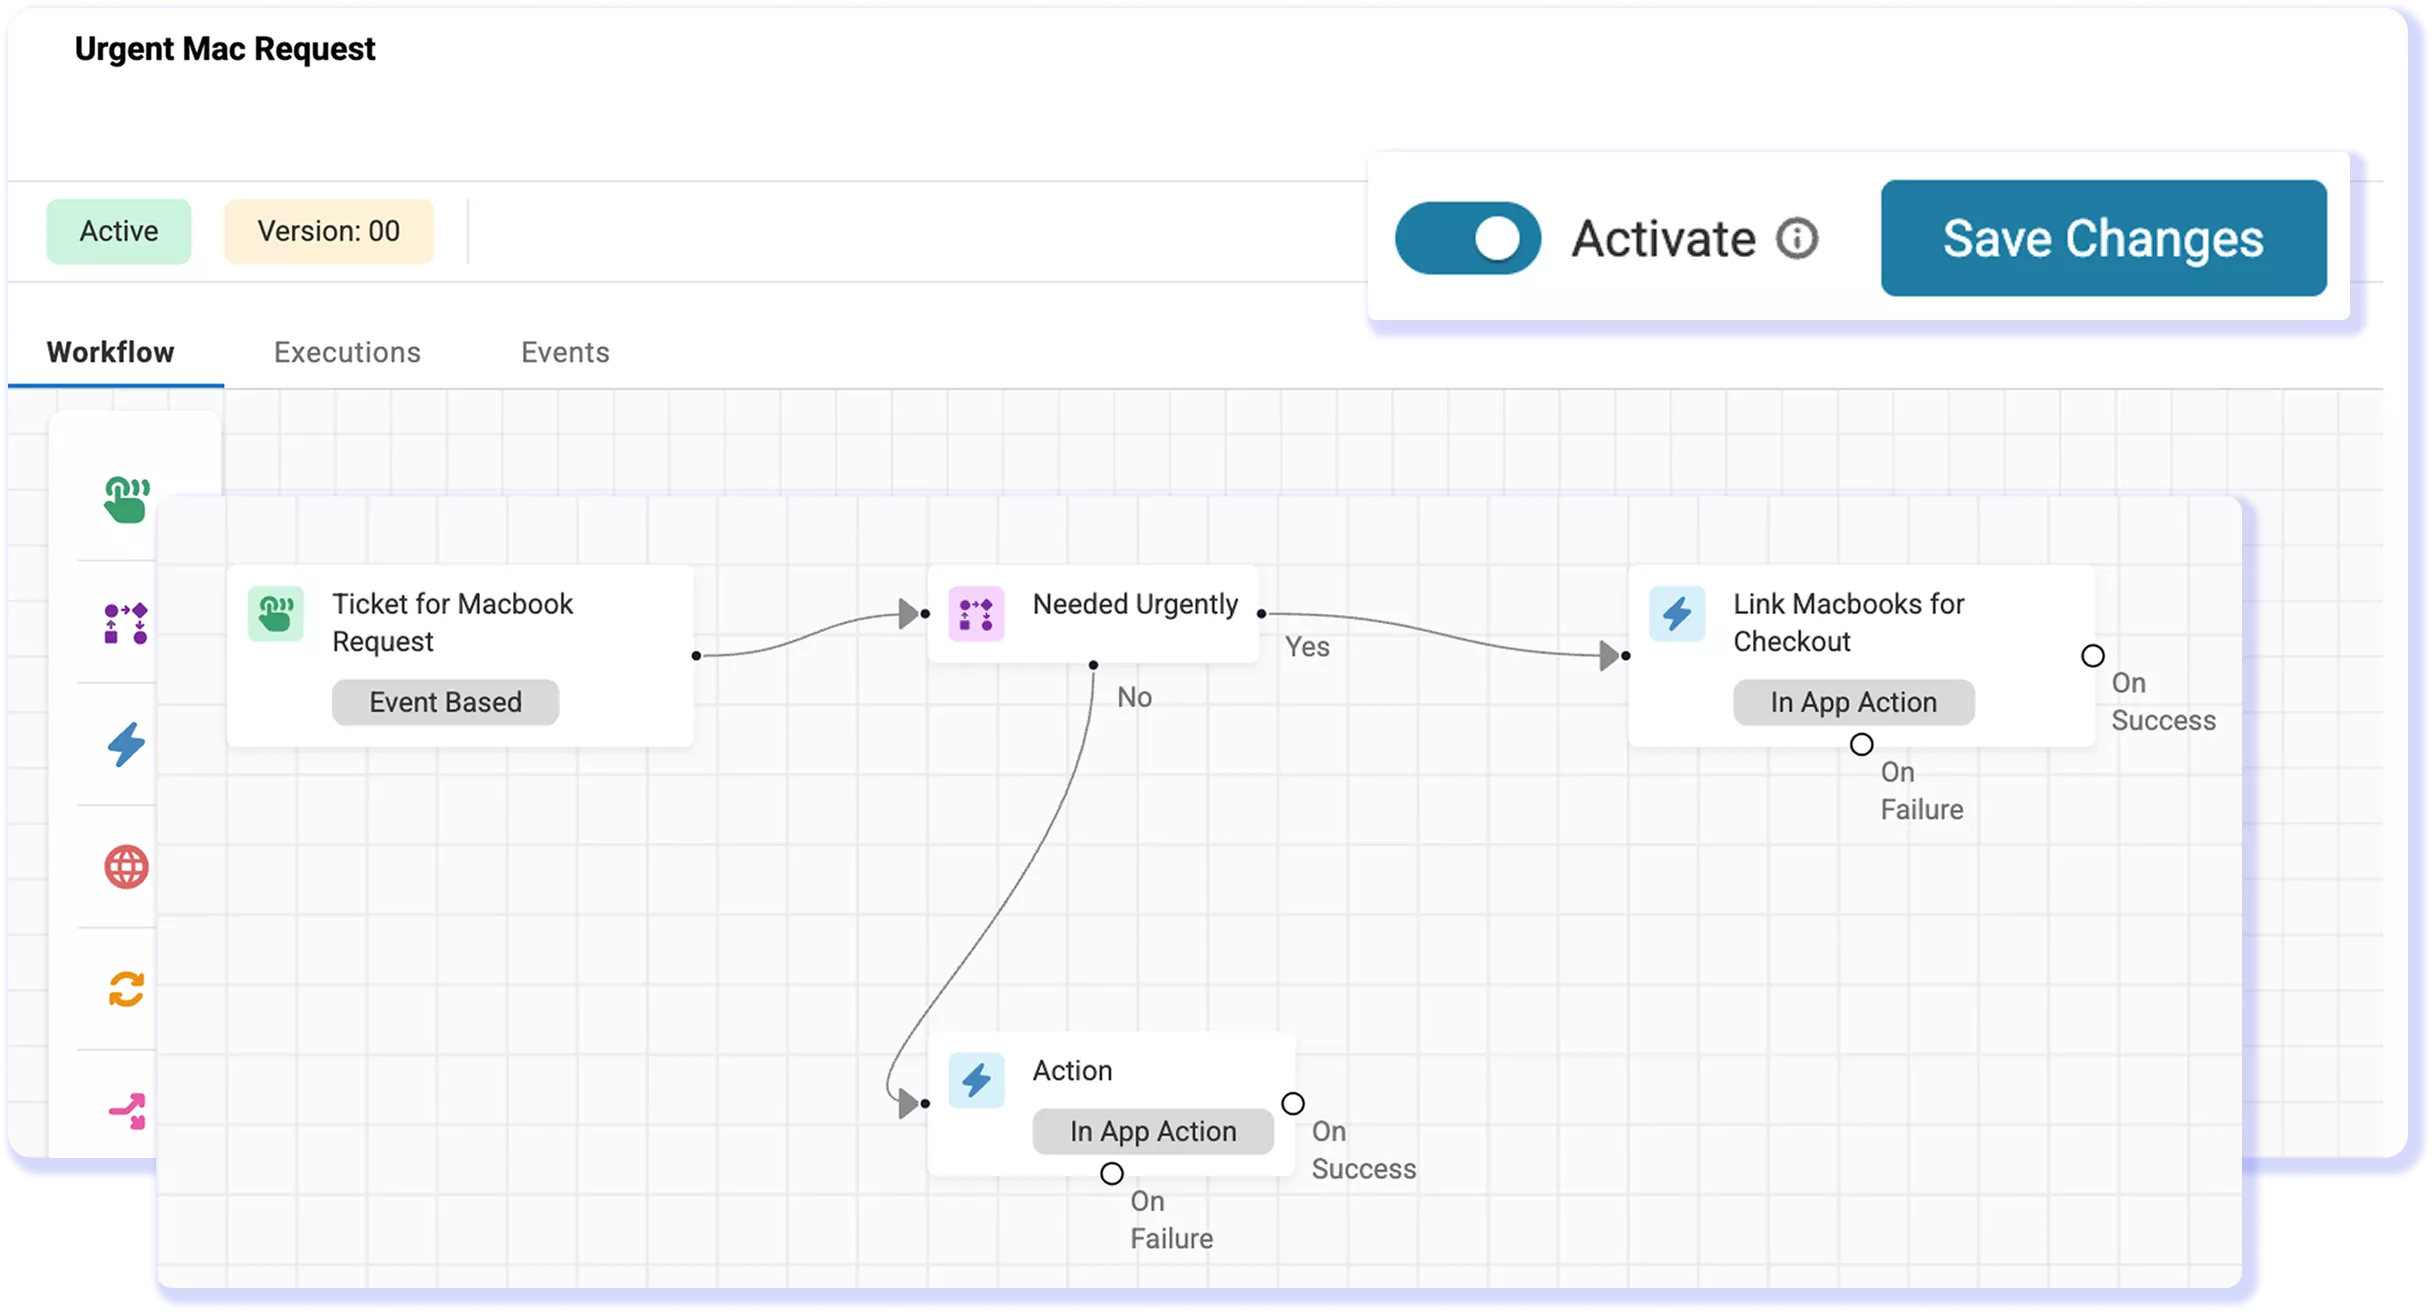Click the output port of Ticket for Macbook Request
2432x1312 pixels.
(696, 656)
